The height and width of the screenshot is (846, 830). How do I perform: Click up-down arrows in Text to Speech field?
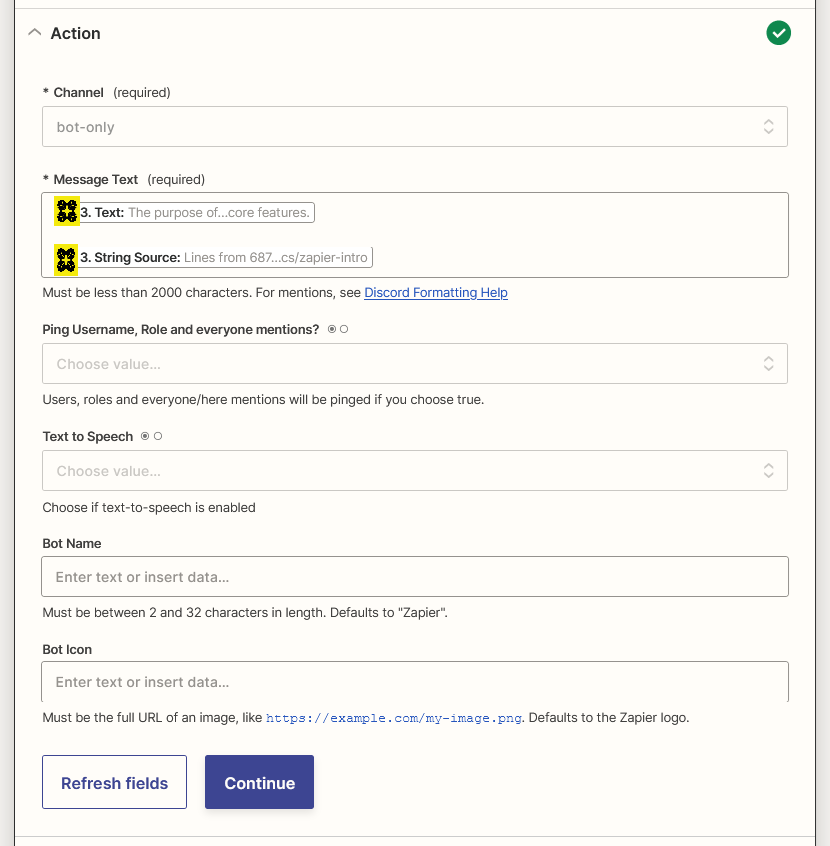click(768, 471)
